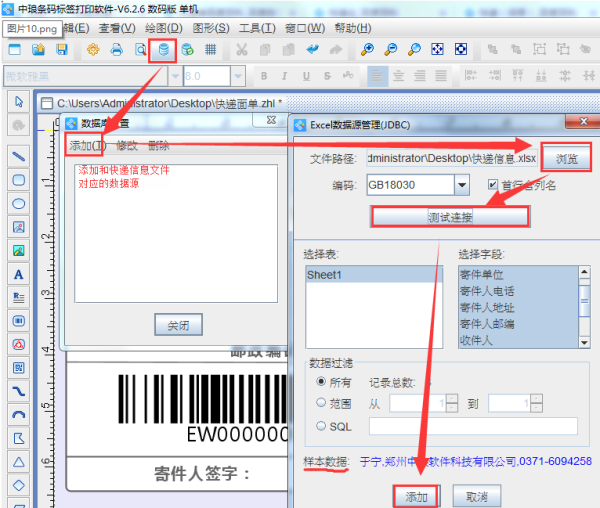Click the 添加 button in Excel dialog
Image resolution: width=600 pixels, height=508 pixels.
pyautogui.click(x=416, y=497)
